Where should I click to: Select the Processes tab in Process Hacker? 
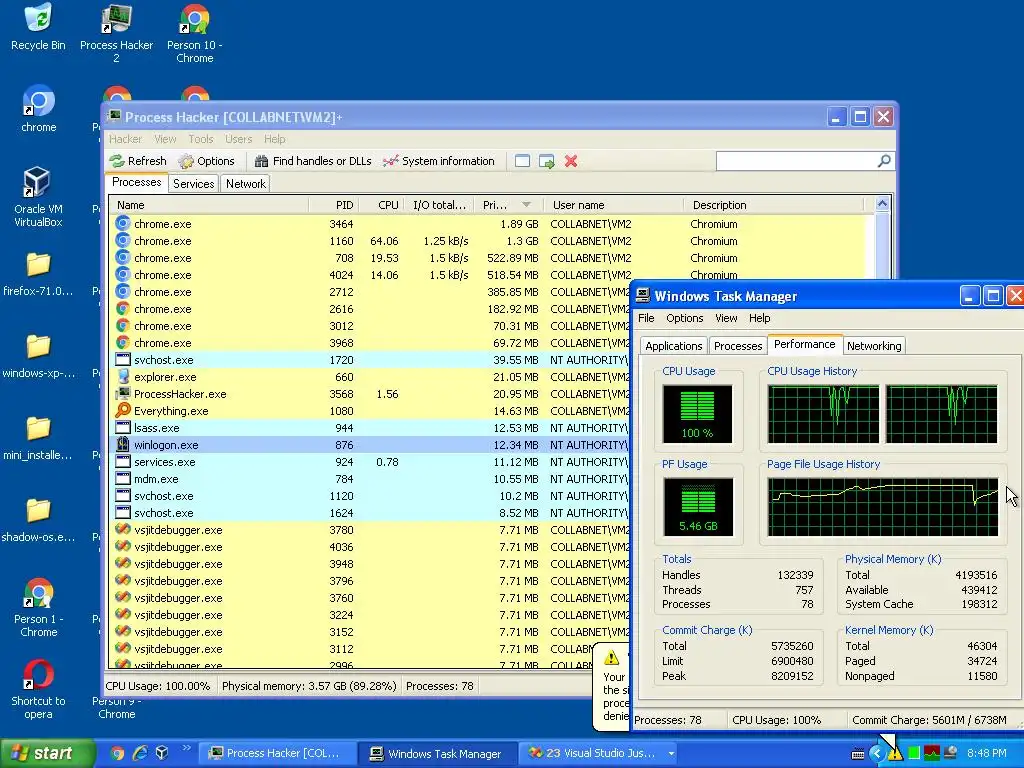[x=136, y=182]
